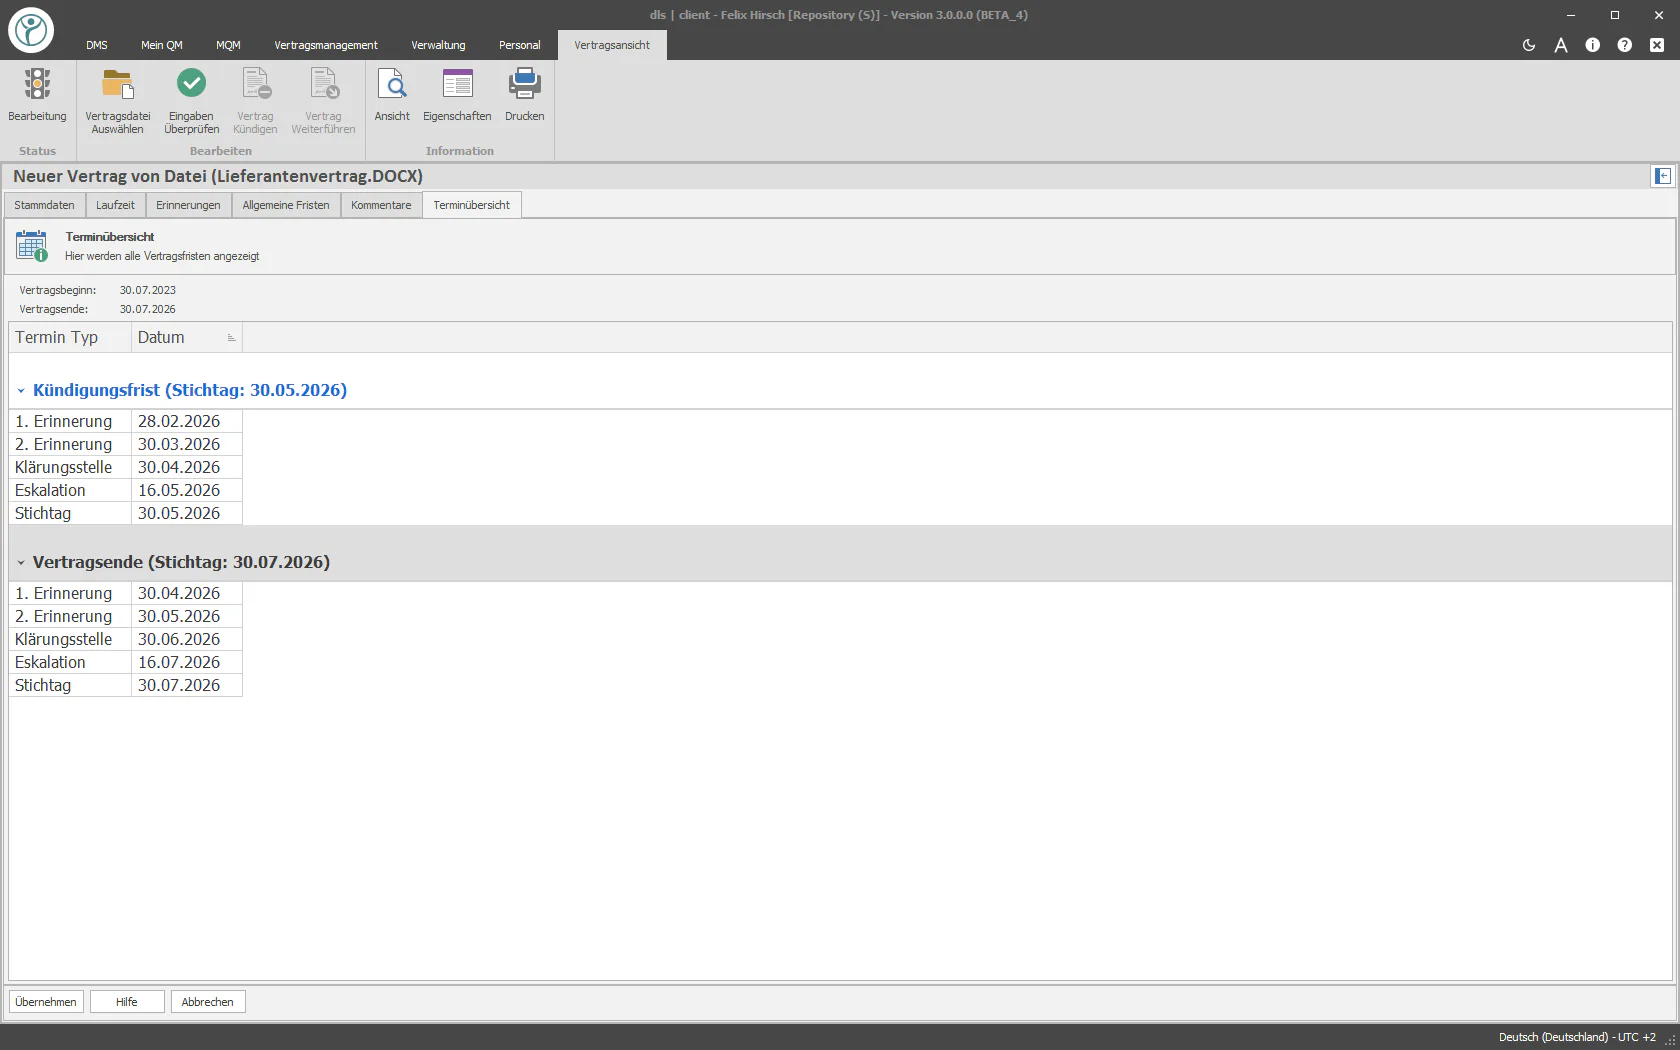Switch to the Erinnerungen tab

coord(188,205)
